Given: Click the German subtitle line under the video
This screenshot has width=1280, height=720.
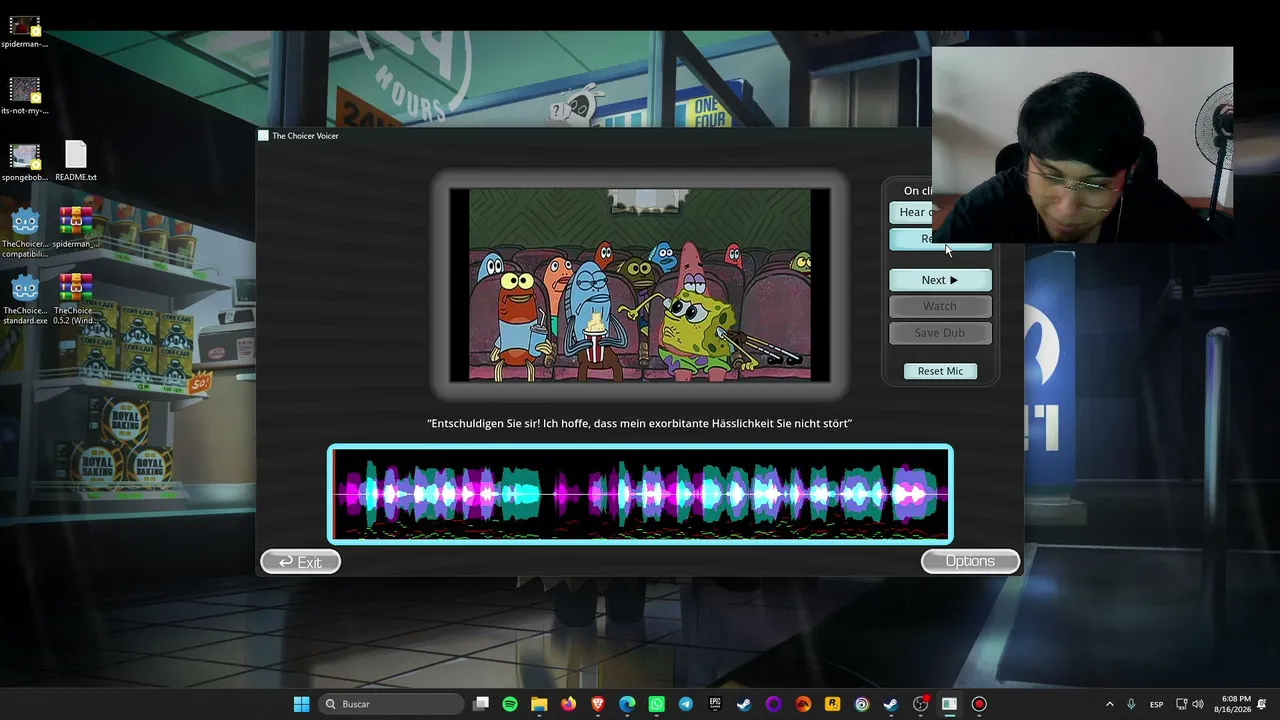Looking at the screenshot, I should 639,424.
